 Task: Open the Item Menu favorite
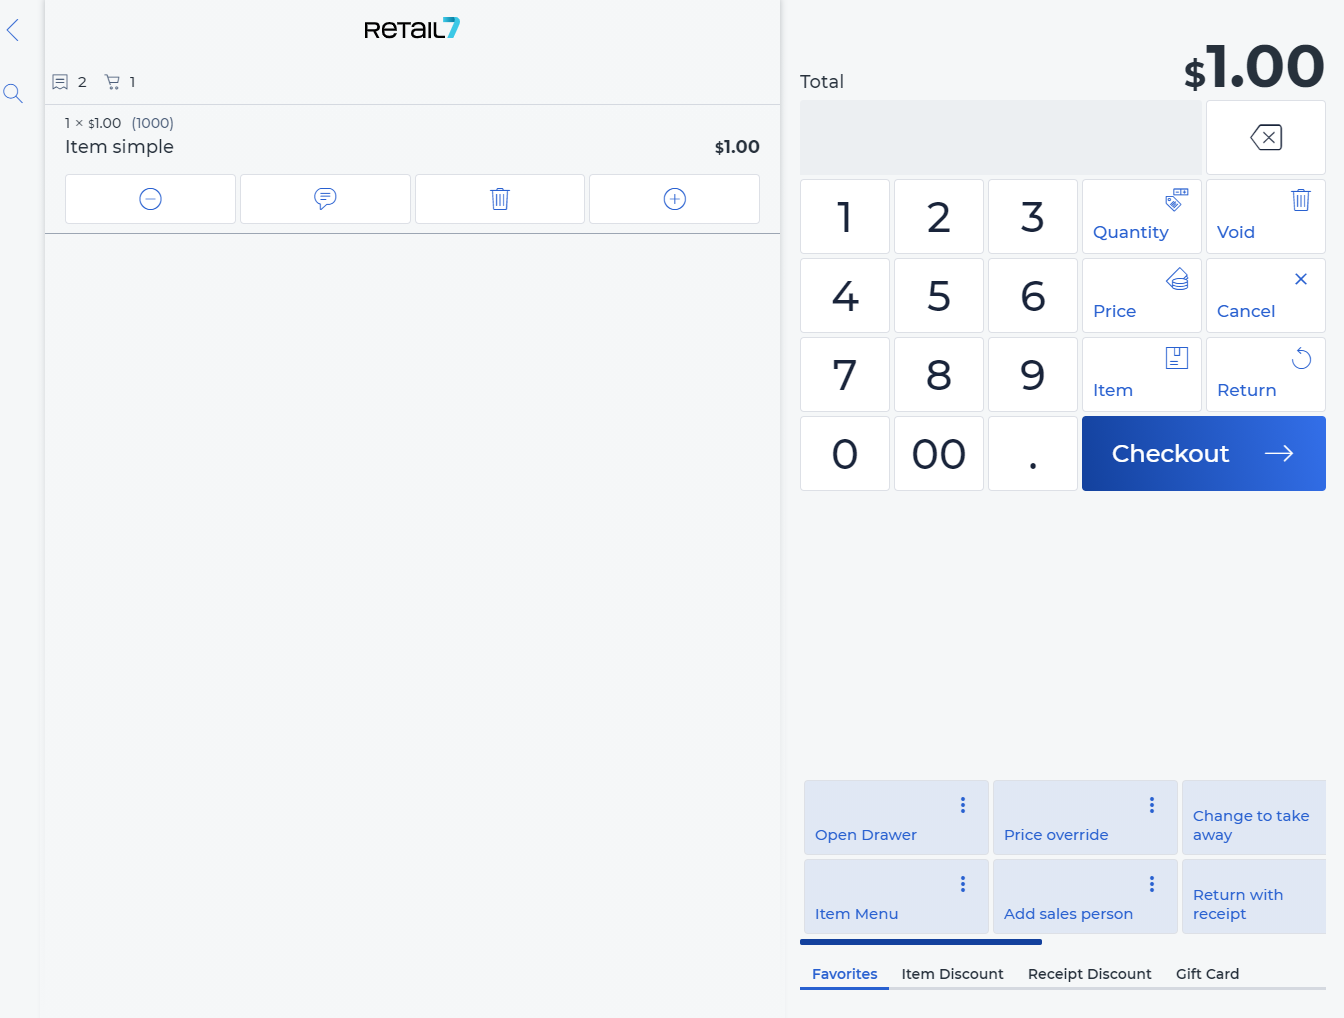coord(896,896)
